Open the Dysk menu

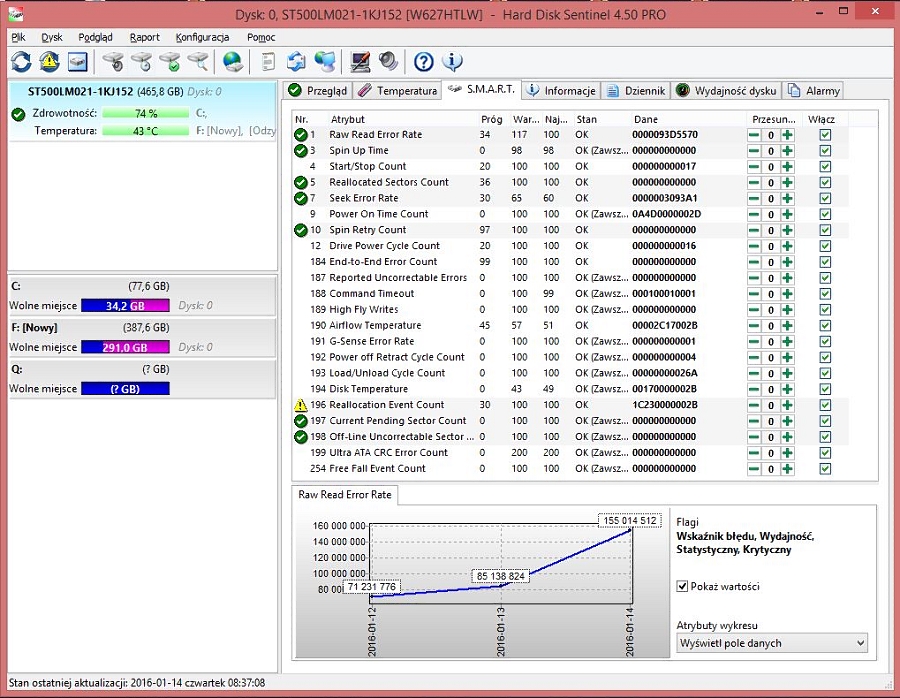(x=52, y=37)
